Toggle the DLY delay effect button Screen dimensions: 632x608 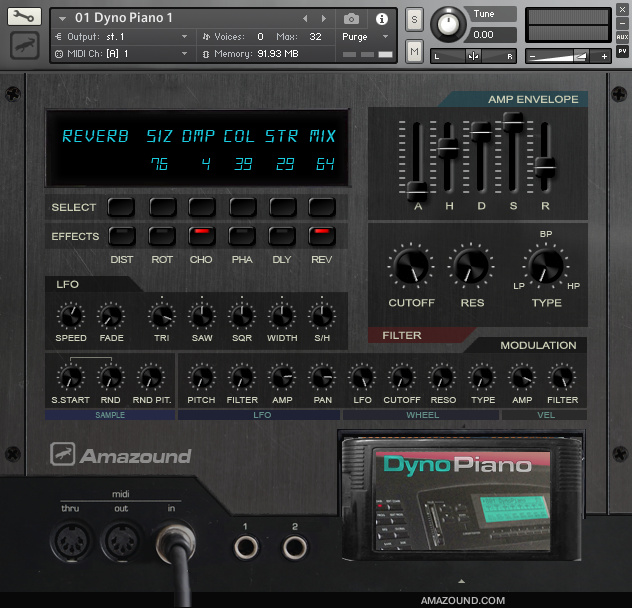pos(282,236)
